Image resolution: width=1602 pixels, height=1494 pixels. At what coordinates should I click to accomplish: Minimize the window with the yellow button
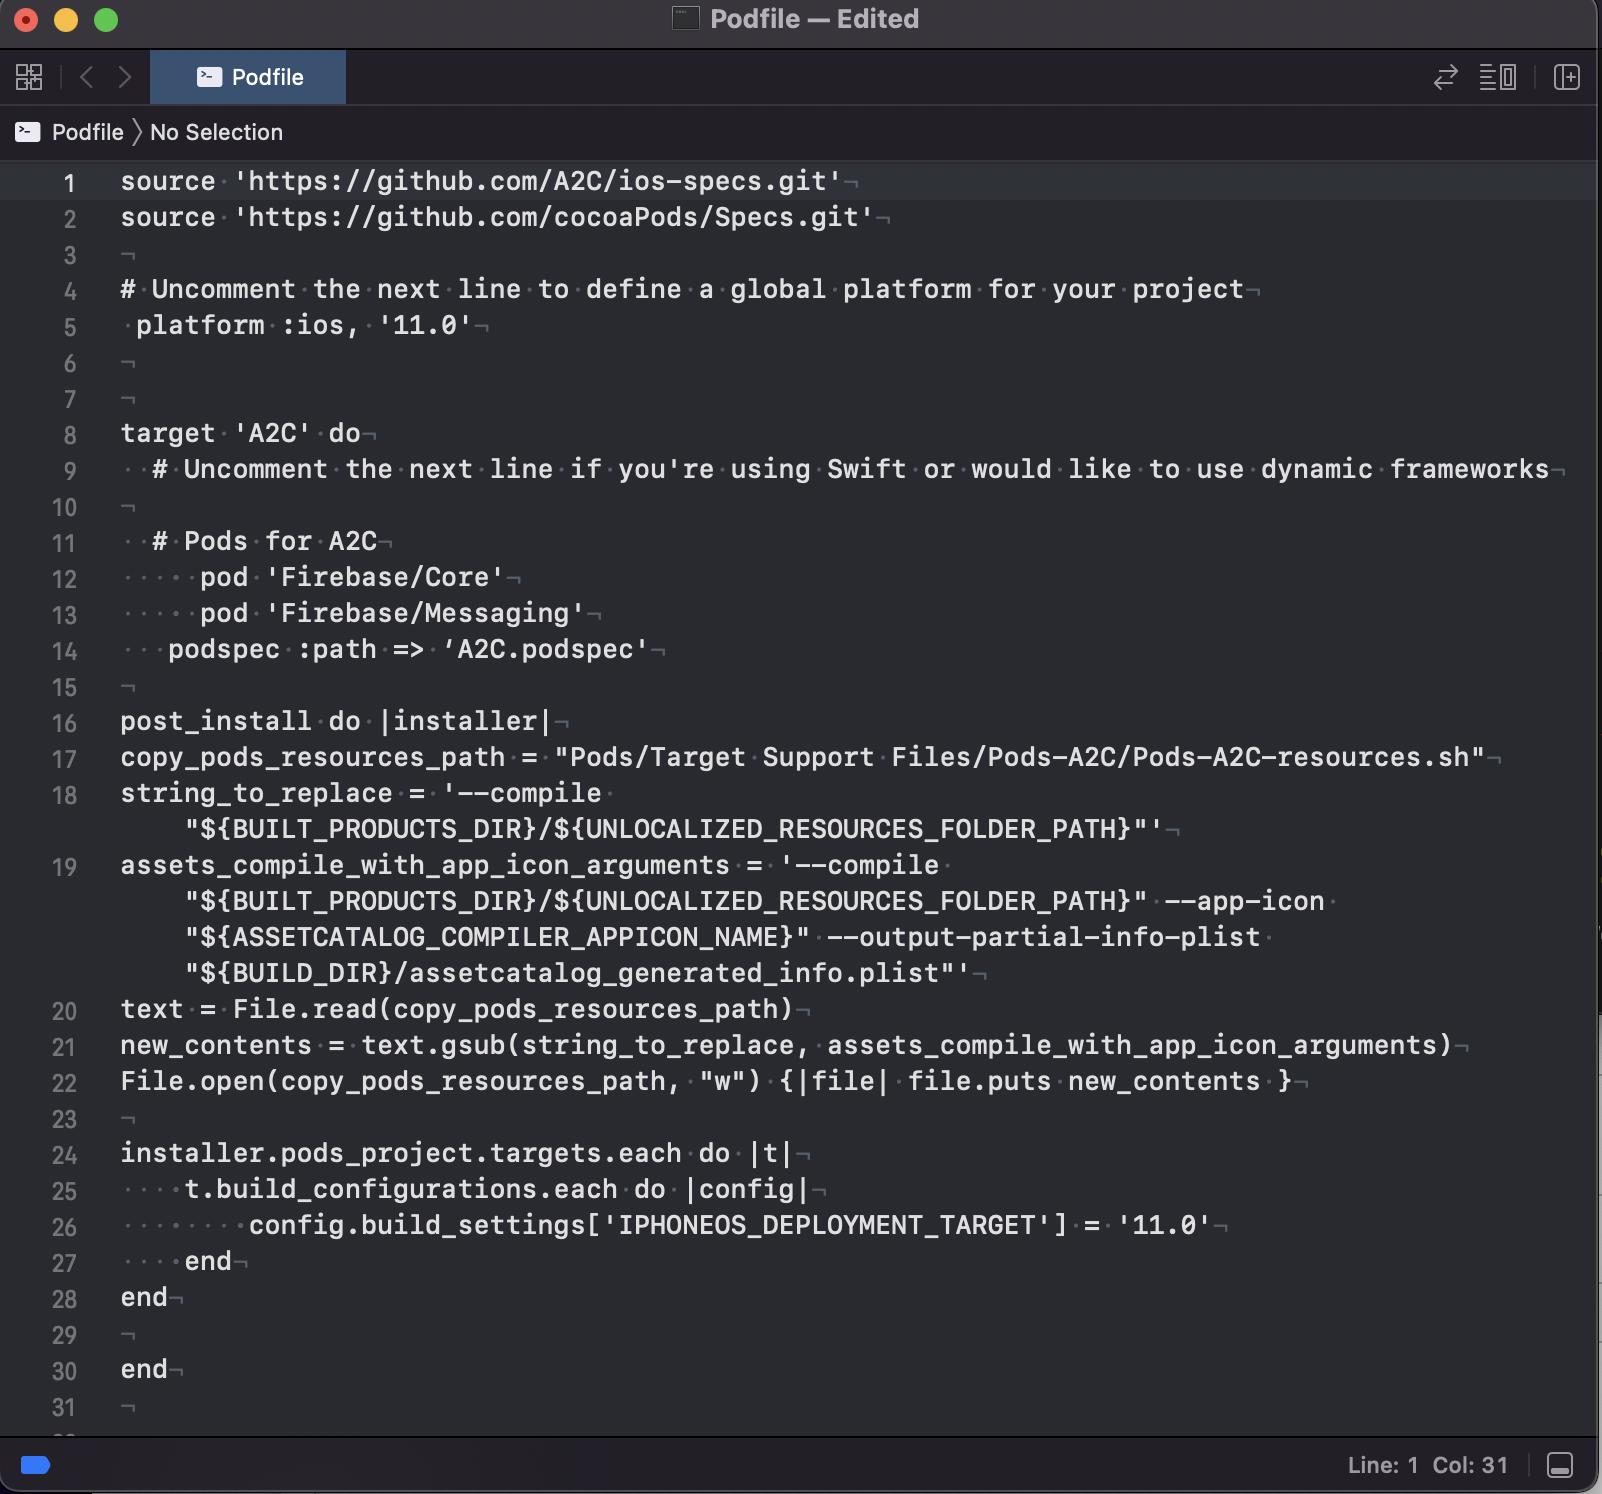[66, 19]
